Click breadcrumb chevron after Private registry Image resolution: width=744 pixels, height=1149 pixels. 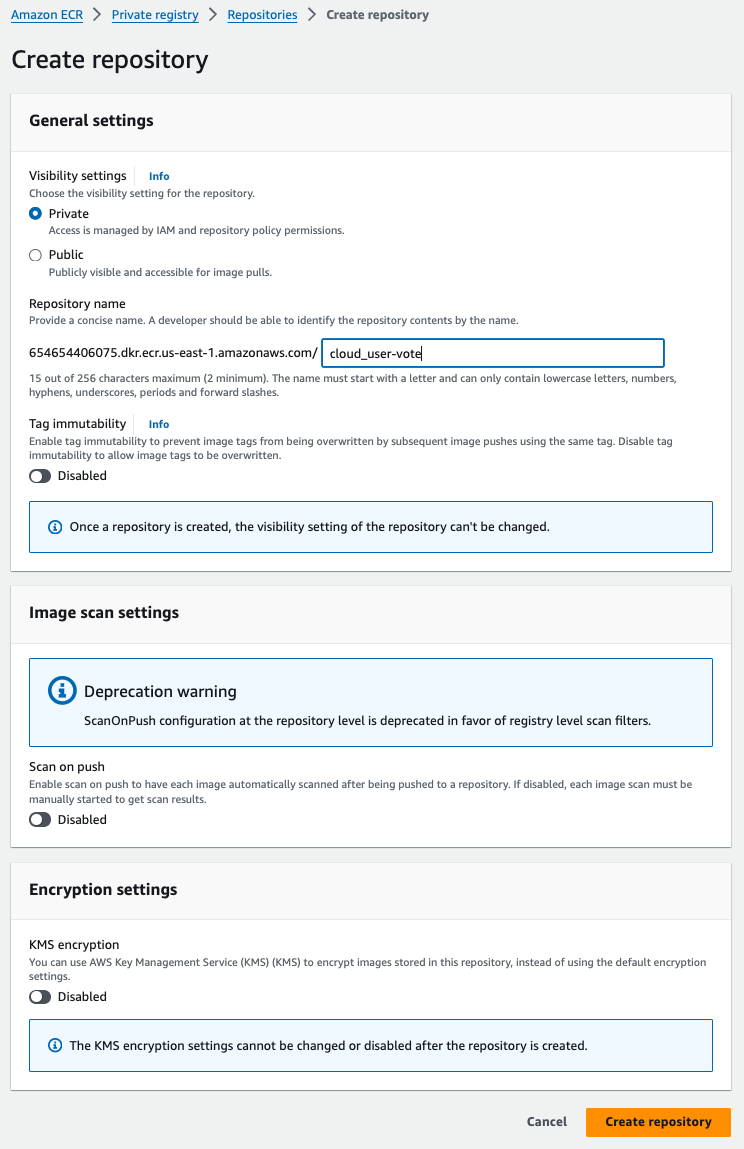[x=213, y=15]
